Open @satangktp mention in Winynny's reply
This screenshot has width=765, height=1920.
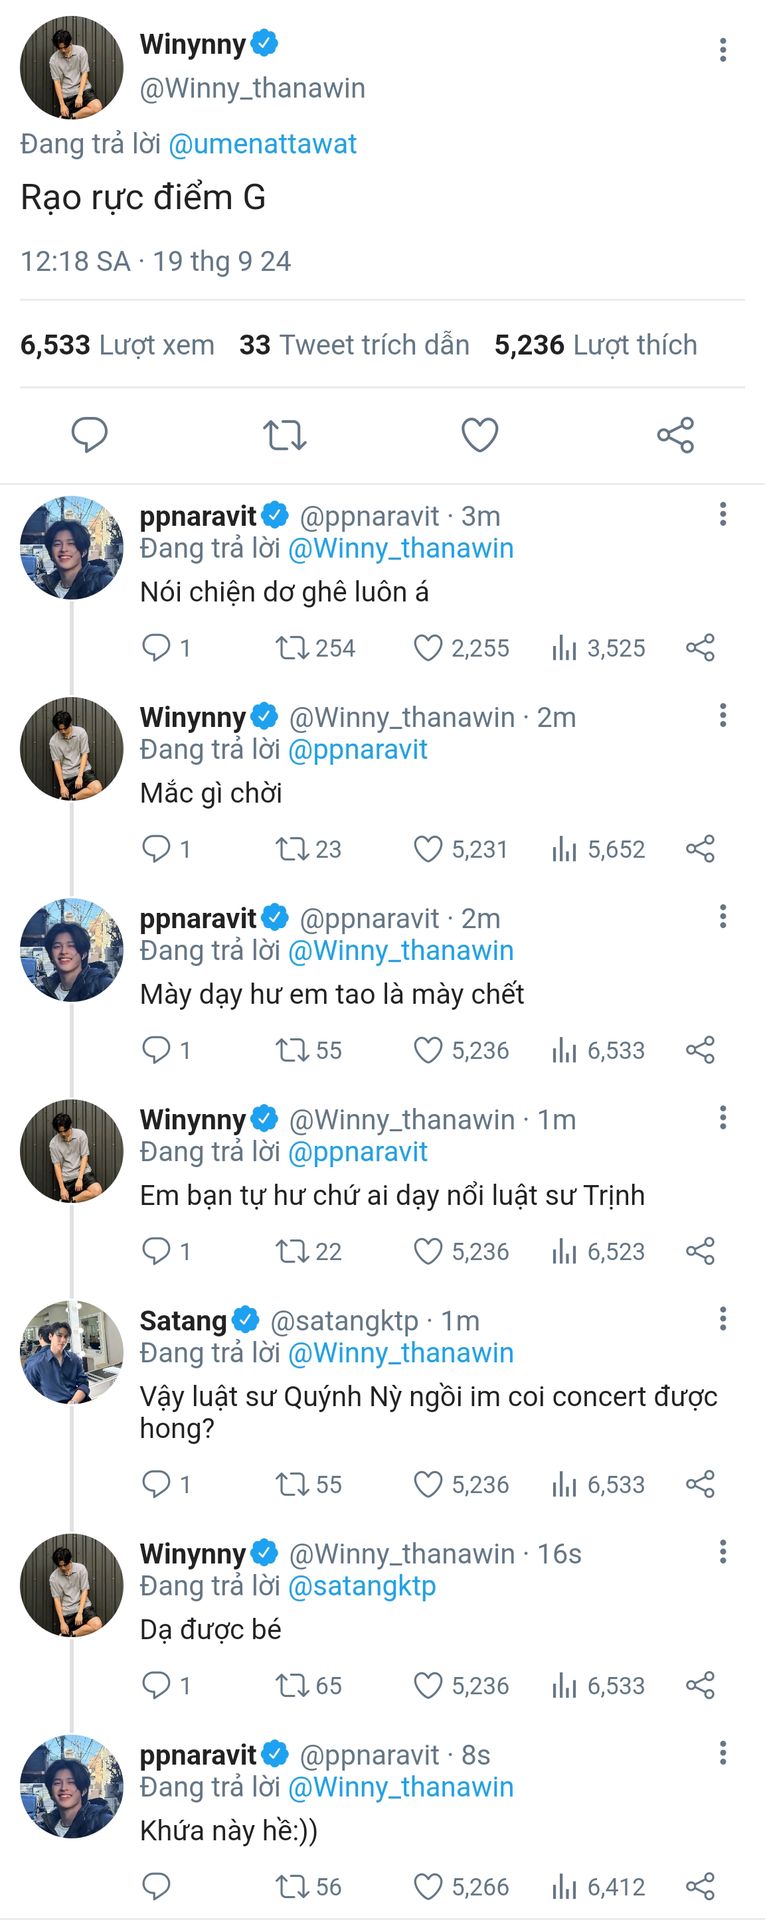coord(362,1586)
